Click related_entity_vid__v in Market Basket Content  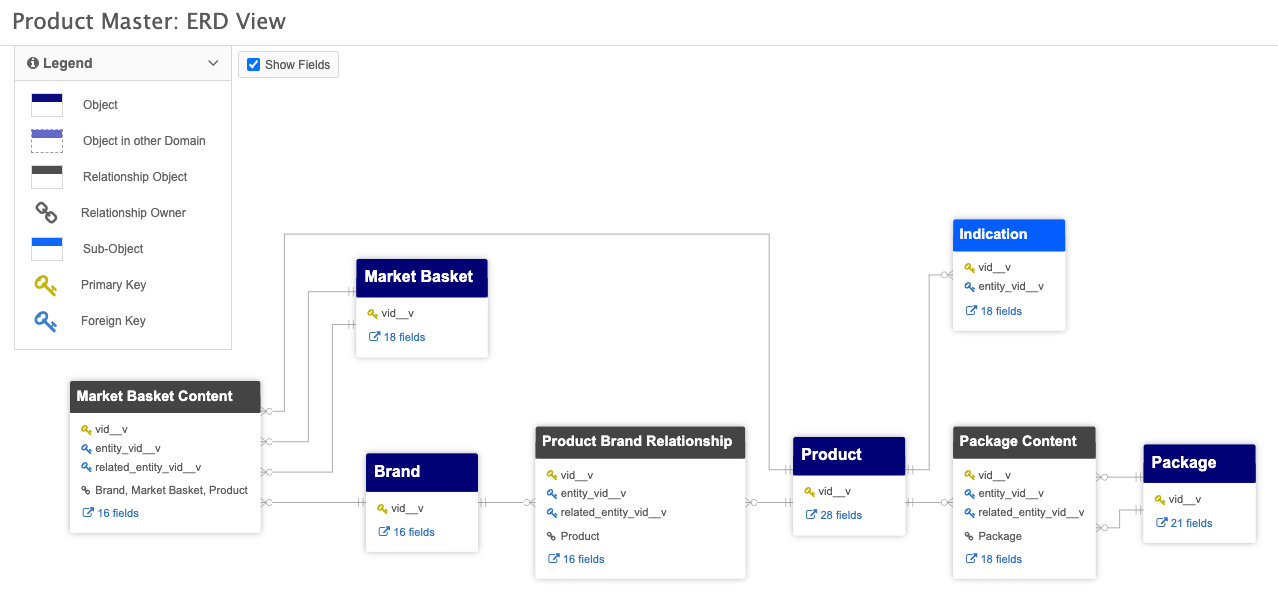[147, 467]
